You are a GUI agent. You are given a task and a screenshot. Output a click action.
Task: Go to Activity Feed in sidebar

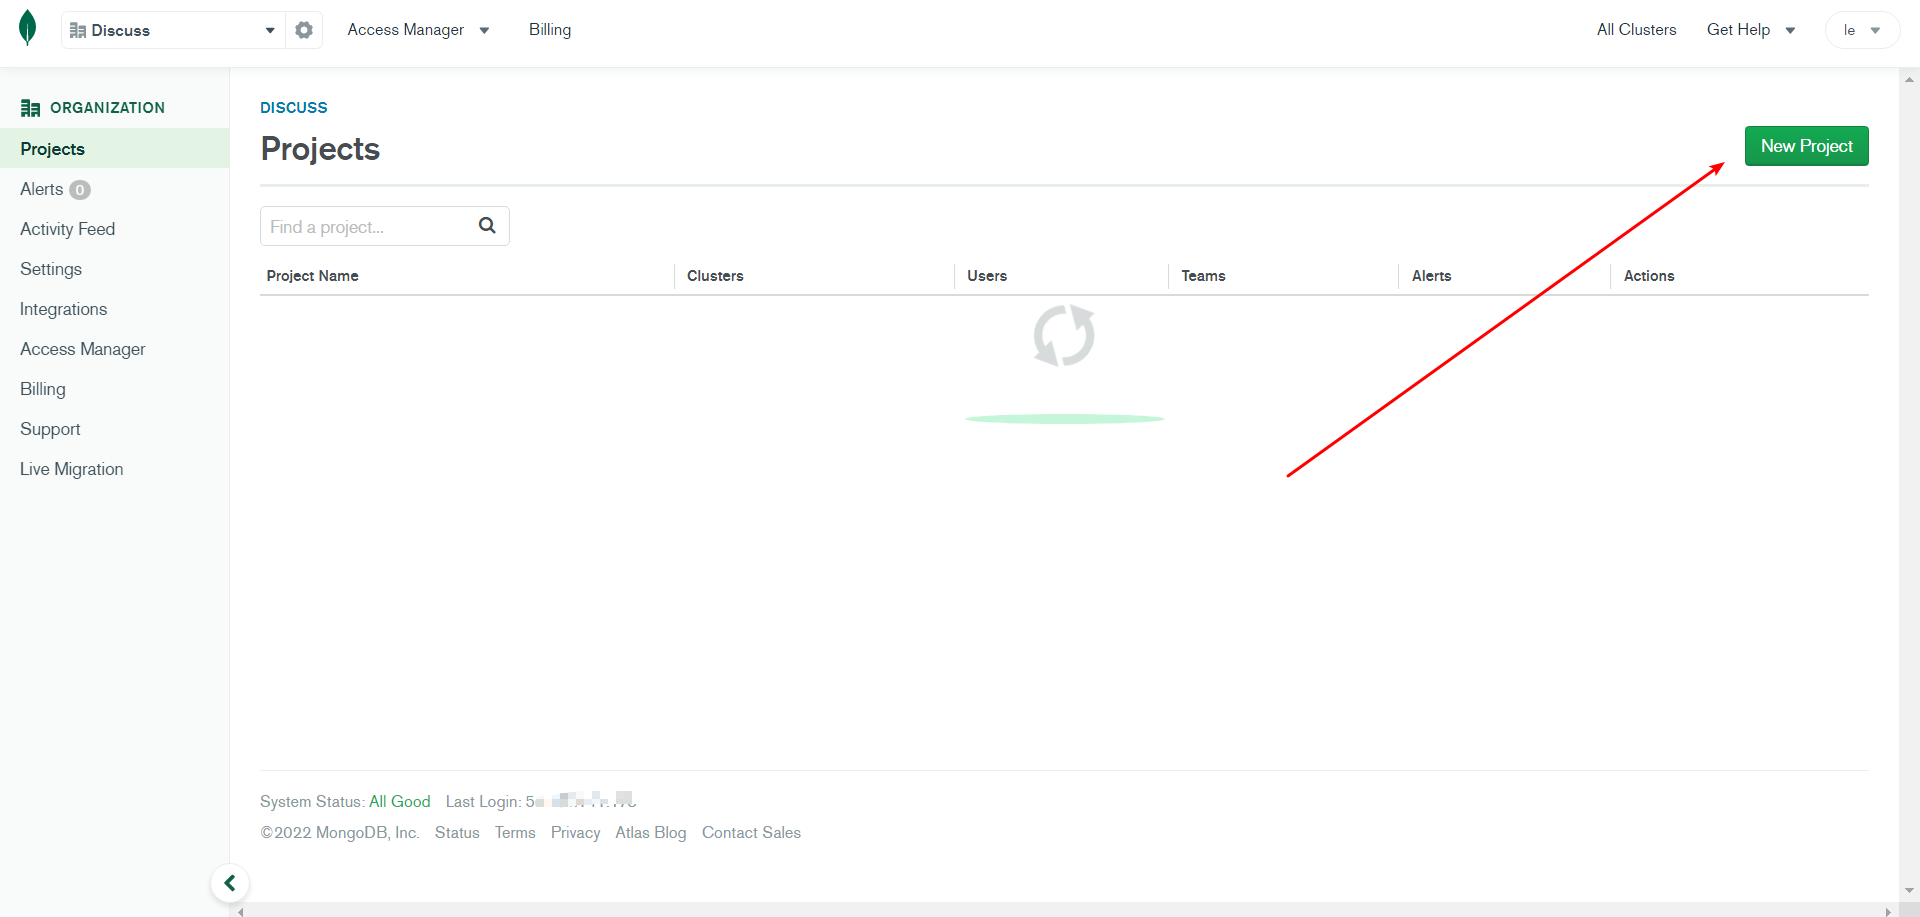pos(67,229)
